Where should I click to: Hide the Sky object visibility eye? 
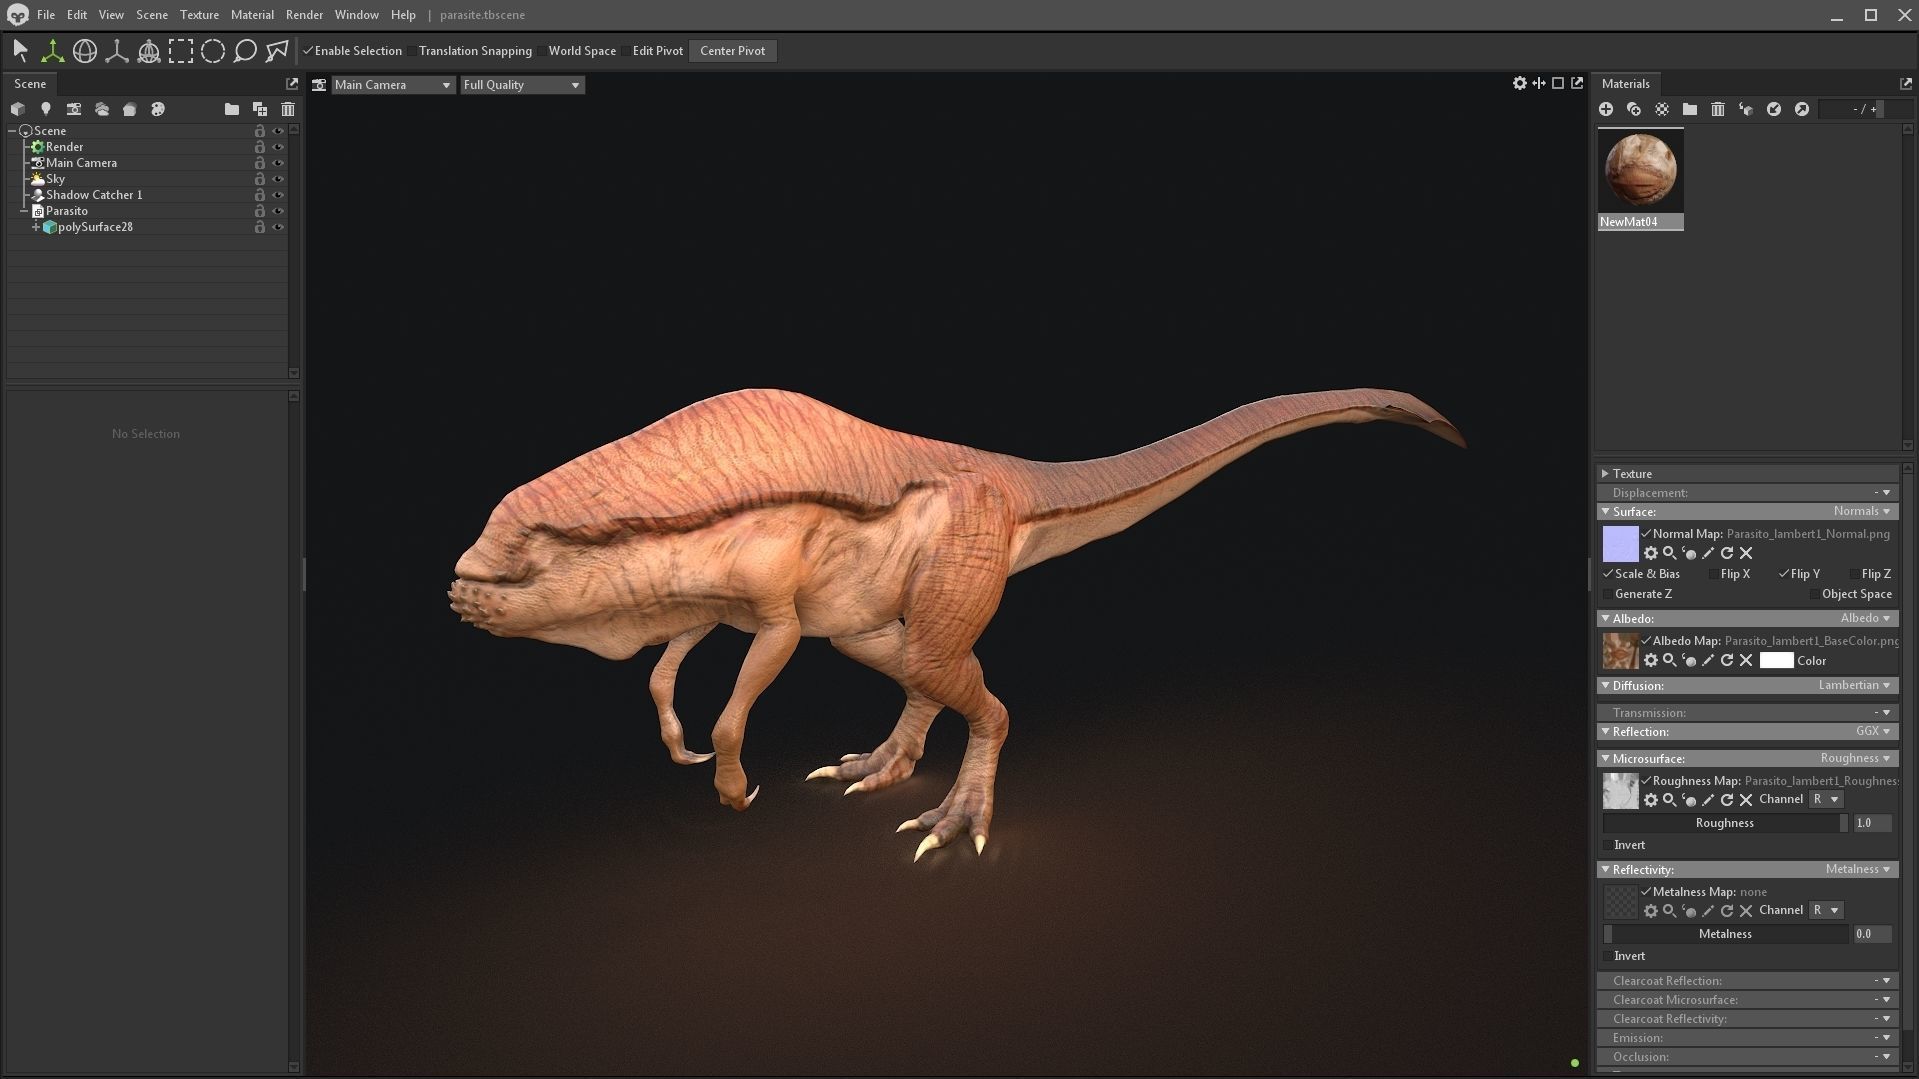[x=278, y=179]
